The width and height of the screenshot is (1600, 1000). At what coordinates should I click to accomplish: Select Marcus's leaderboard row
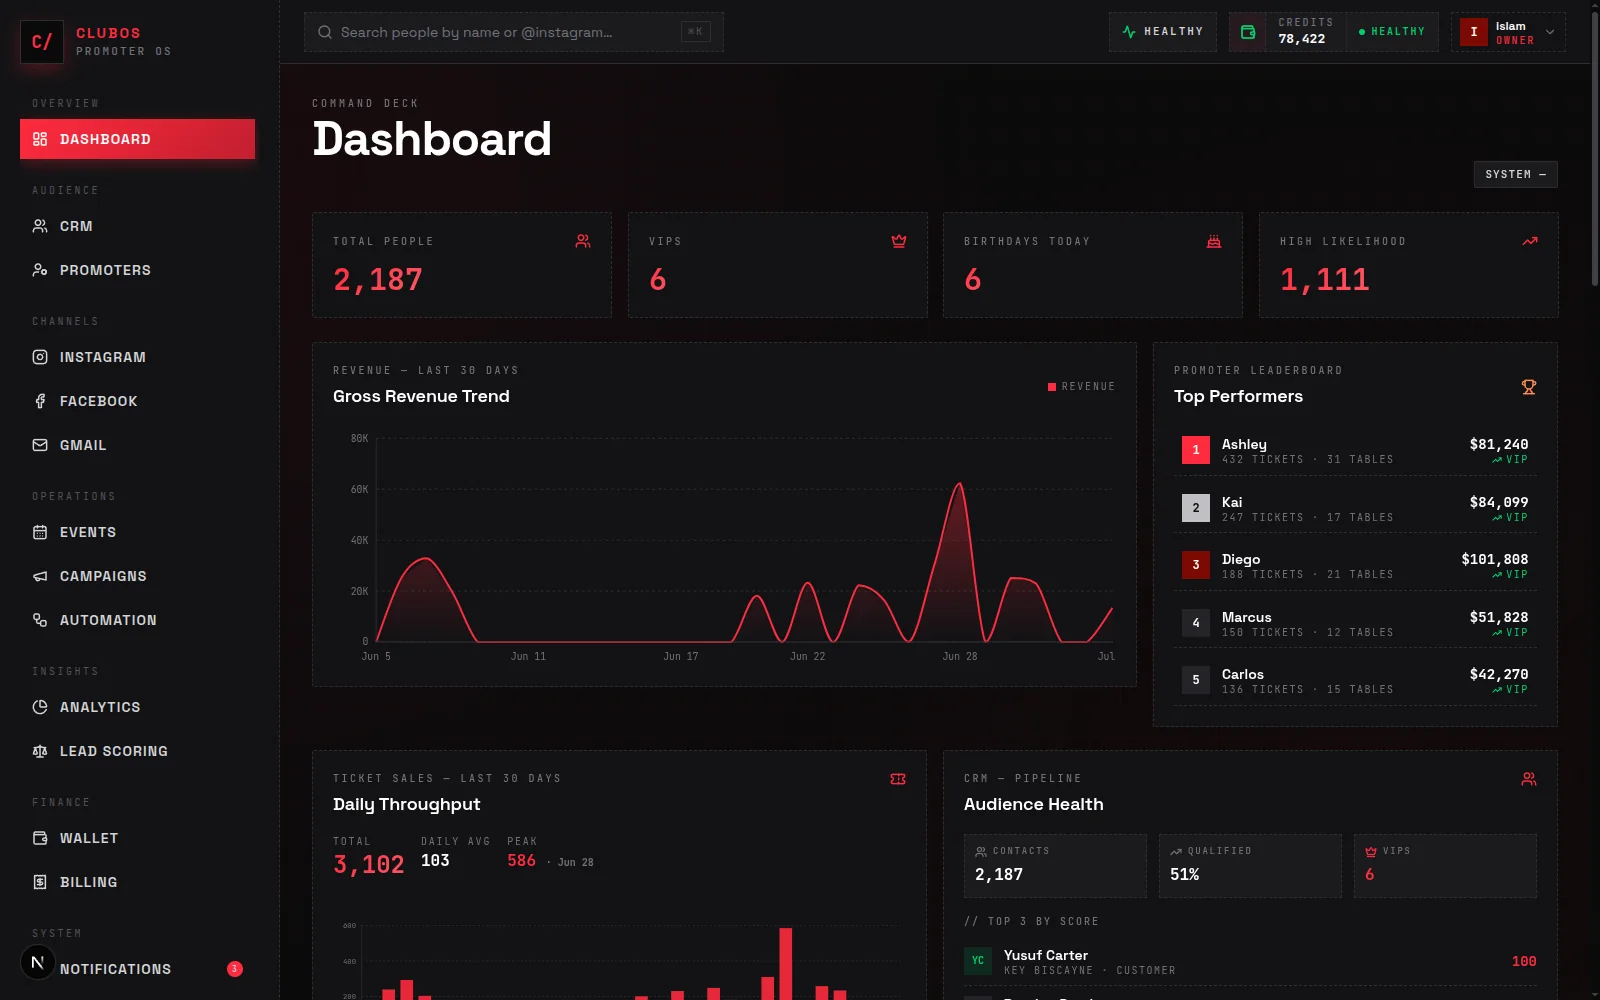pos(1355,623)
